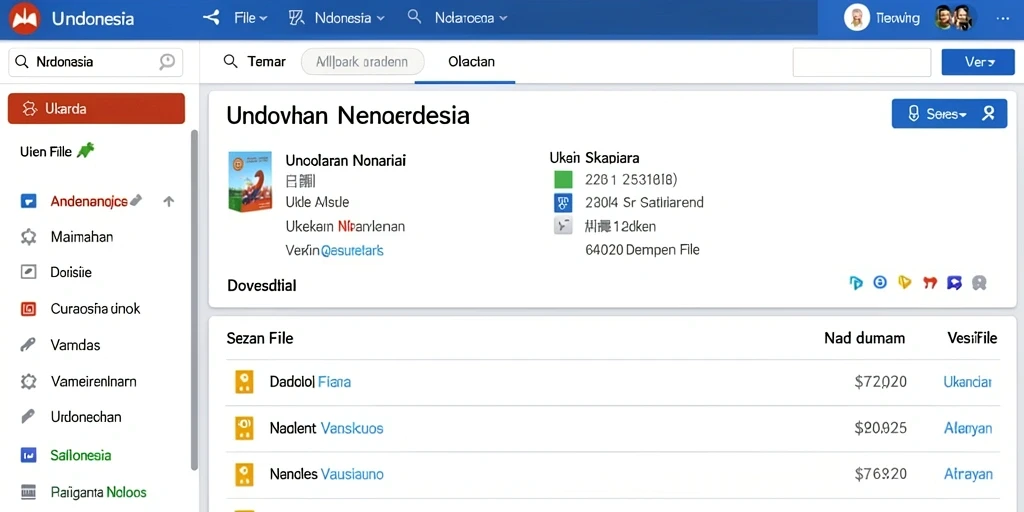Click the Ukandar link in VesiiFile column
This screenshot has width=1024, height=512.
coord(968,382)
